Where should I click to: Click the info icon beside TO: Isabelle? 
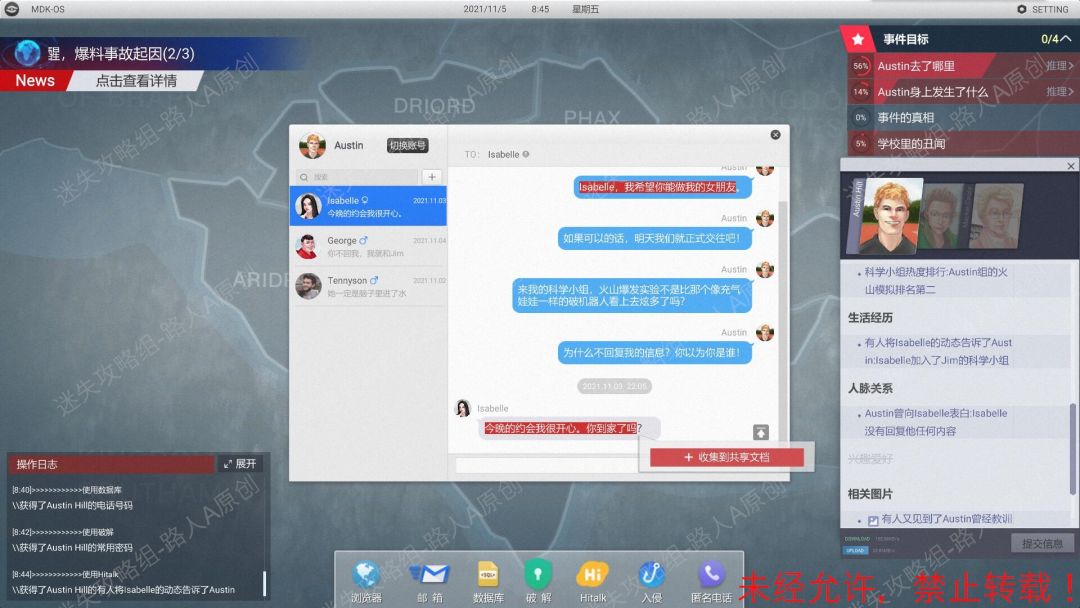click(526, 154)
